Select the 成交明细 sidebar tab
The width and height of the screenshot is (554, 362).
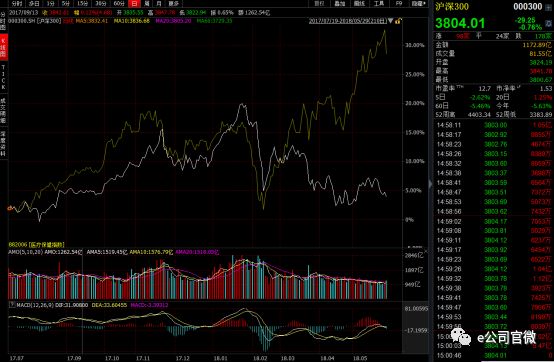pyautogui.click(x=4, y=110)
